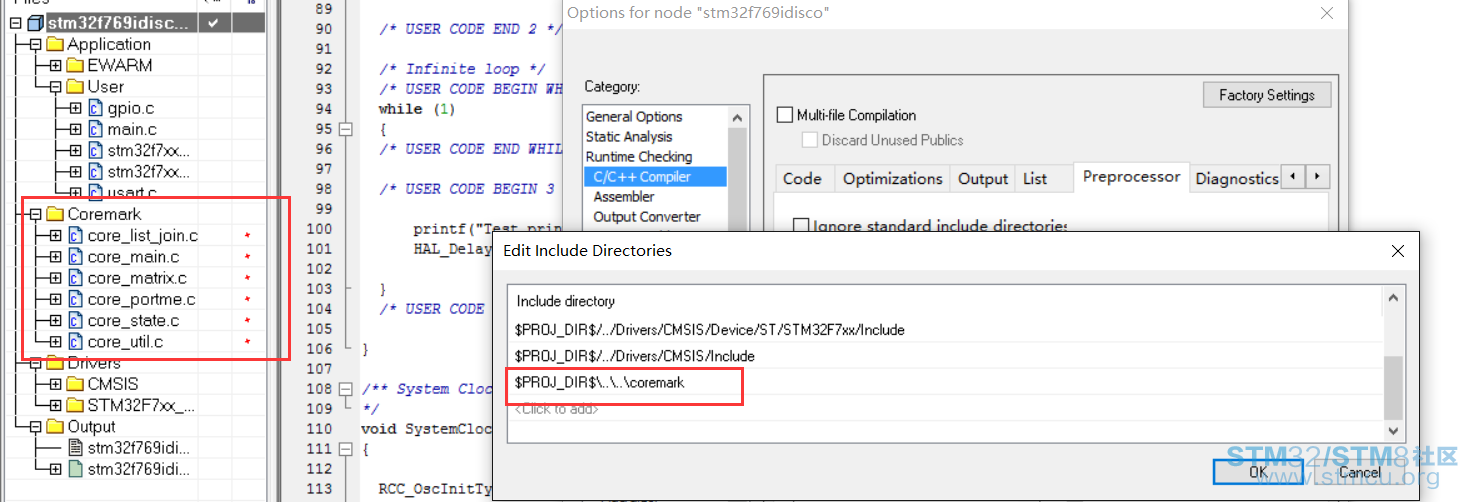Close the Edit Include Directories dialog
Image resolution: width=1464 pixels, height=502 pixels.
click(x=1398, y=251)
